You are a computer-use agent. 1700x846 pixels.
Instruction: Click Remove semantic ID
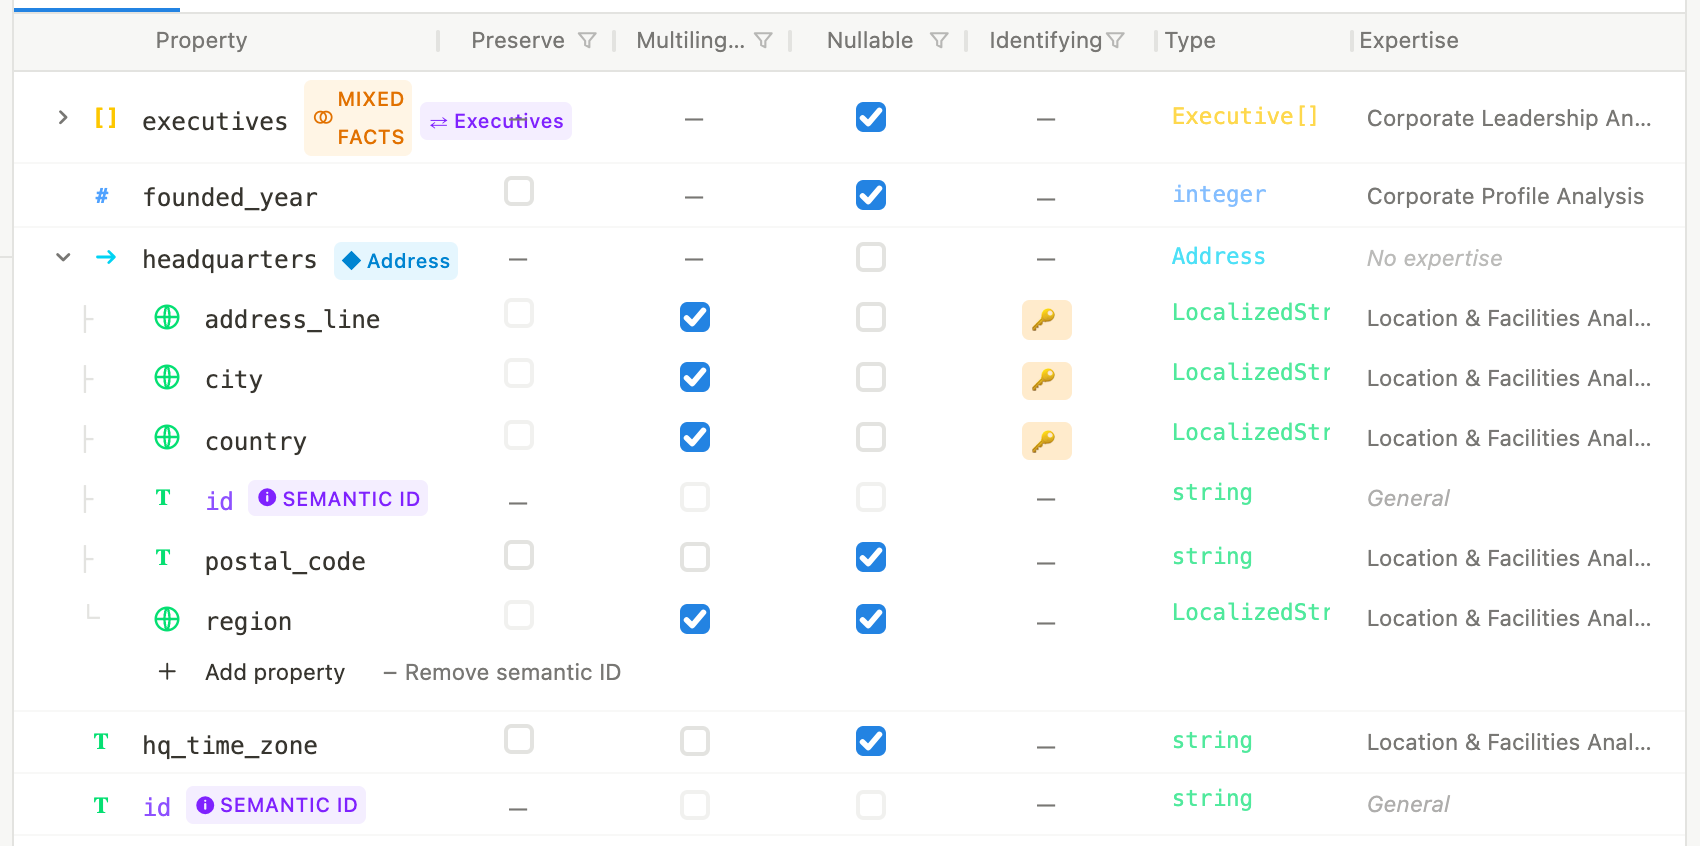click(x=502, y=672)
